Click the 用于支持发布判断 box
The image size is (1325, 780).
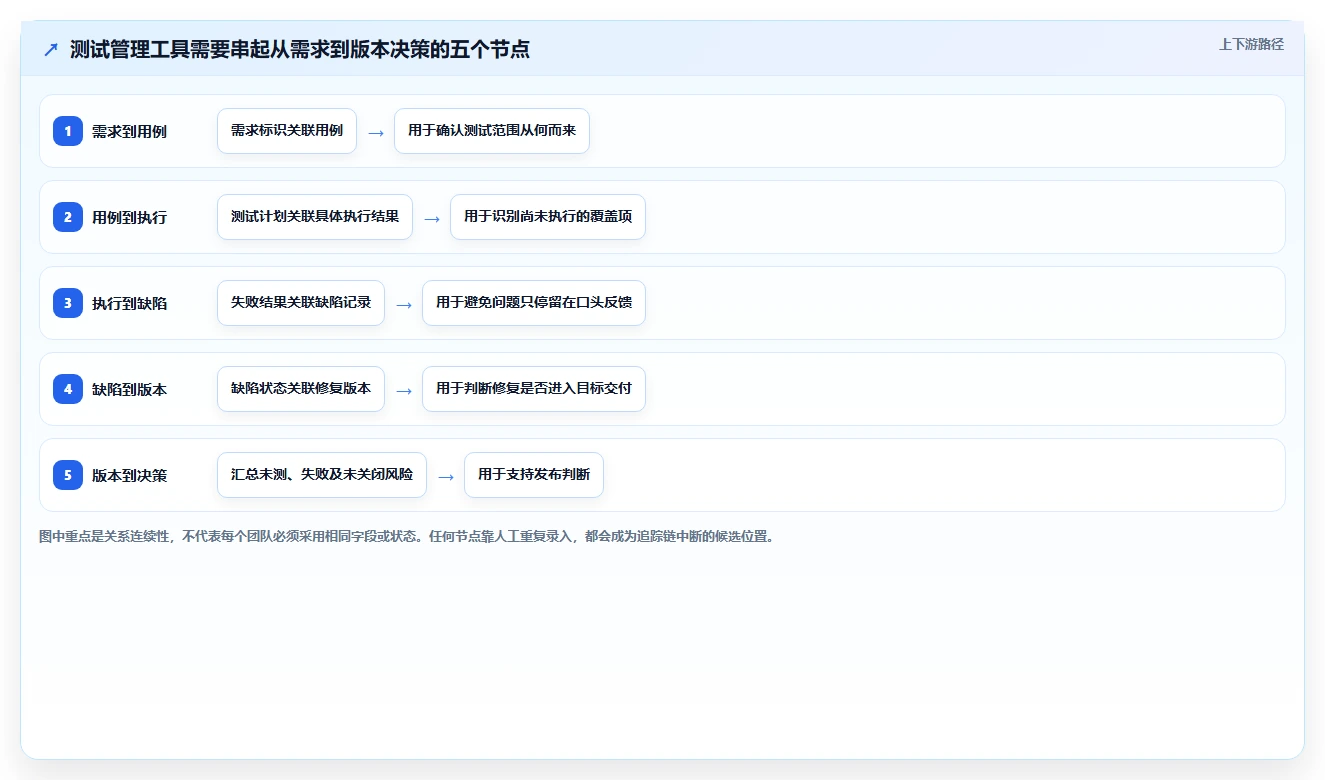pyautogui.click(x=534, y=475)
